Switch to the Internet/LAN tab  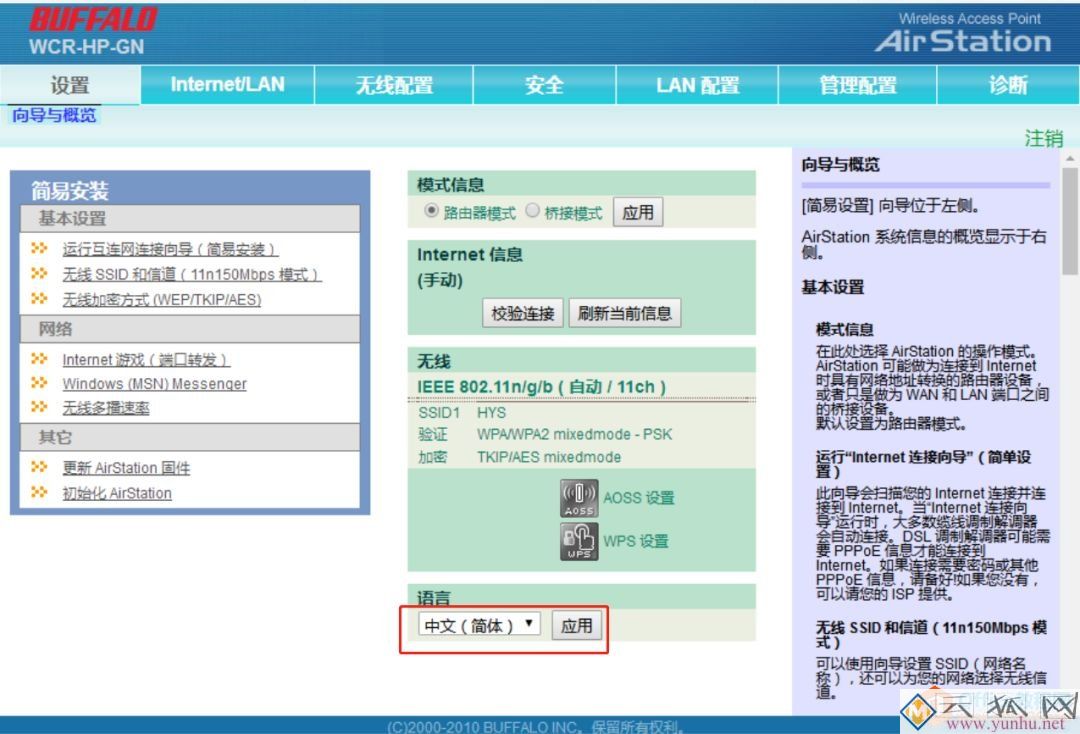tap(227, 85)
